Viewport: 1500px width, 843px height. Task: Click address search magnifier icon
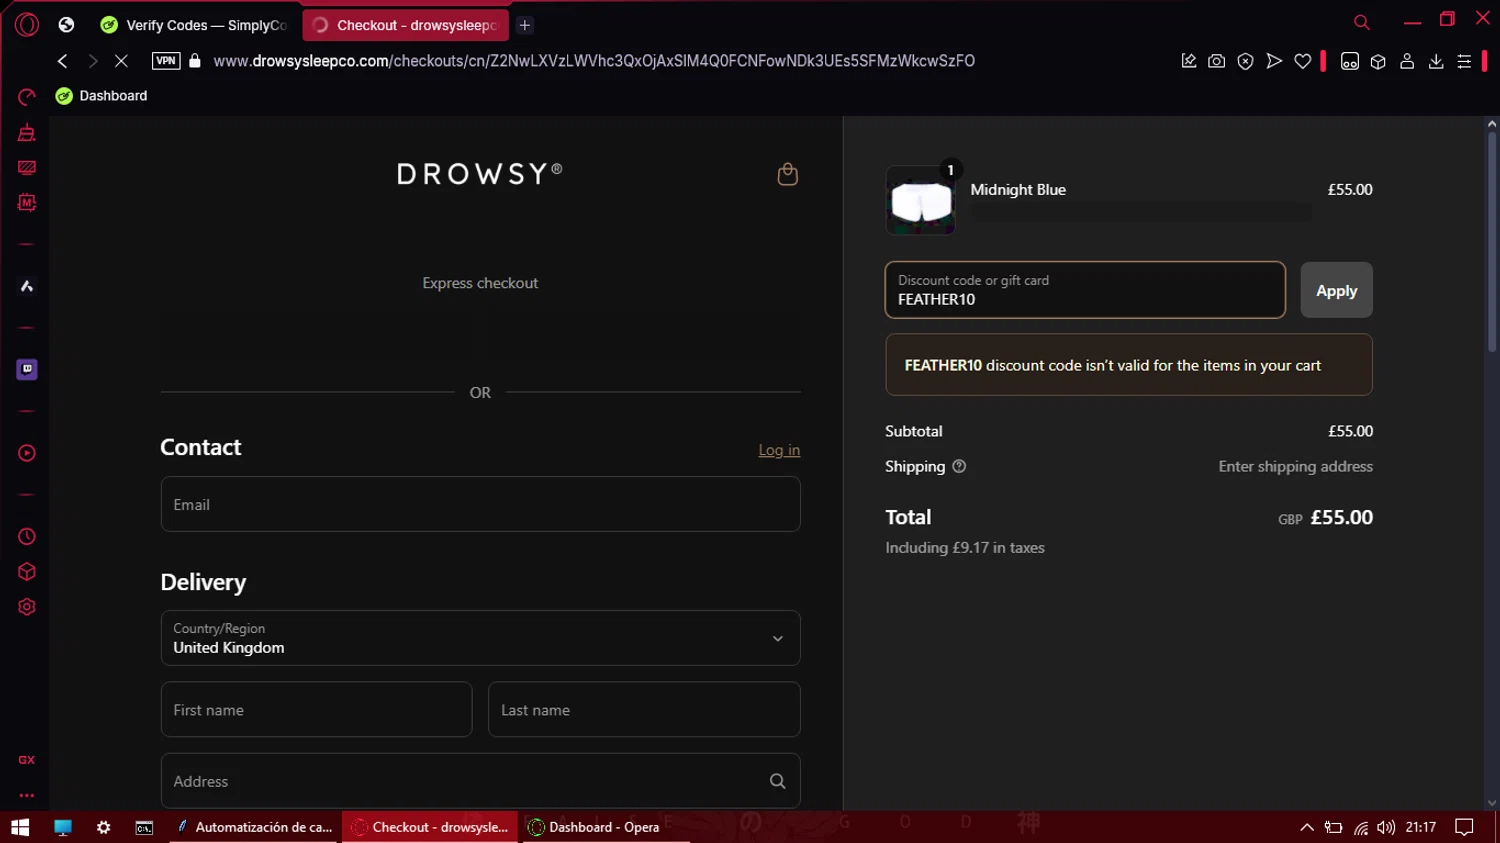tap(777, 781)
